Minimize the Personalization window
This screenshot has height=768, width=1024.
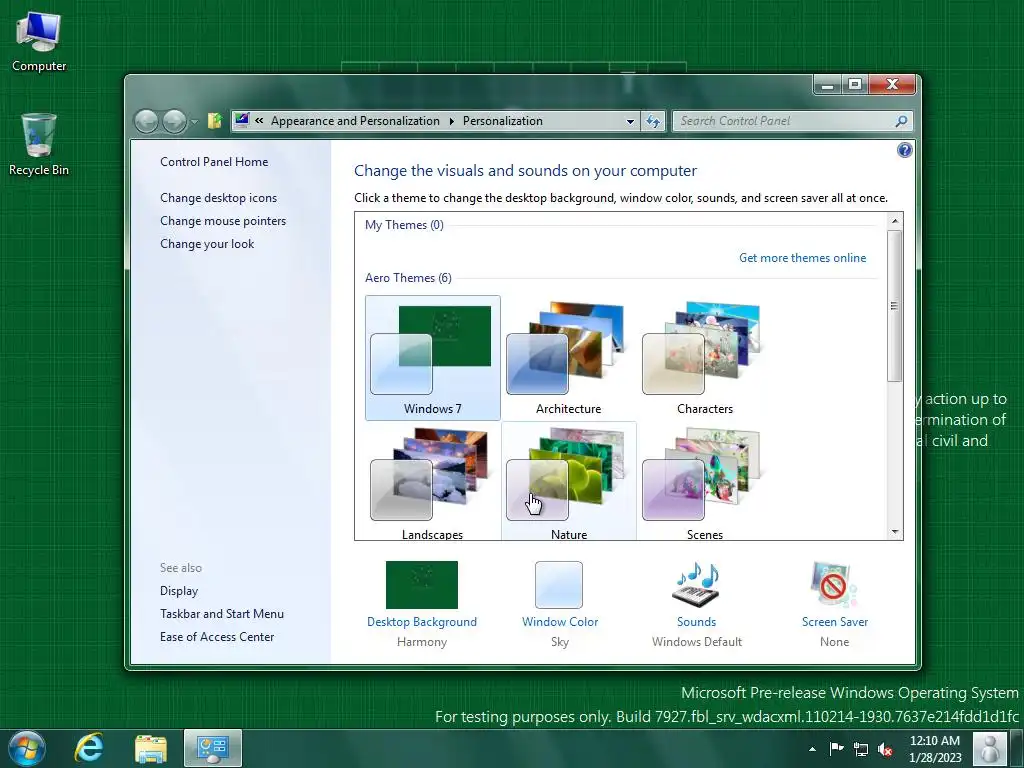(827, 85)
